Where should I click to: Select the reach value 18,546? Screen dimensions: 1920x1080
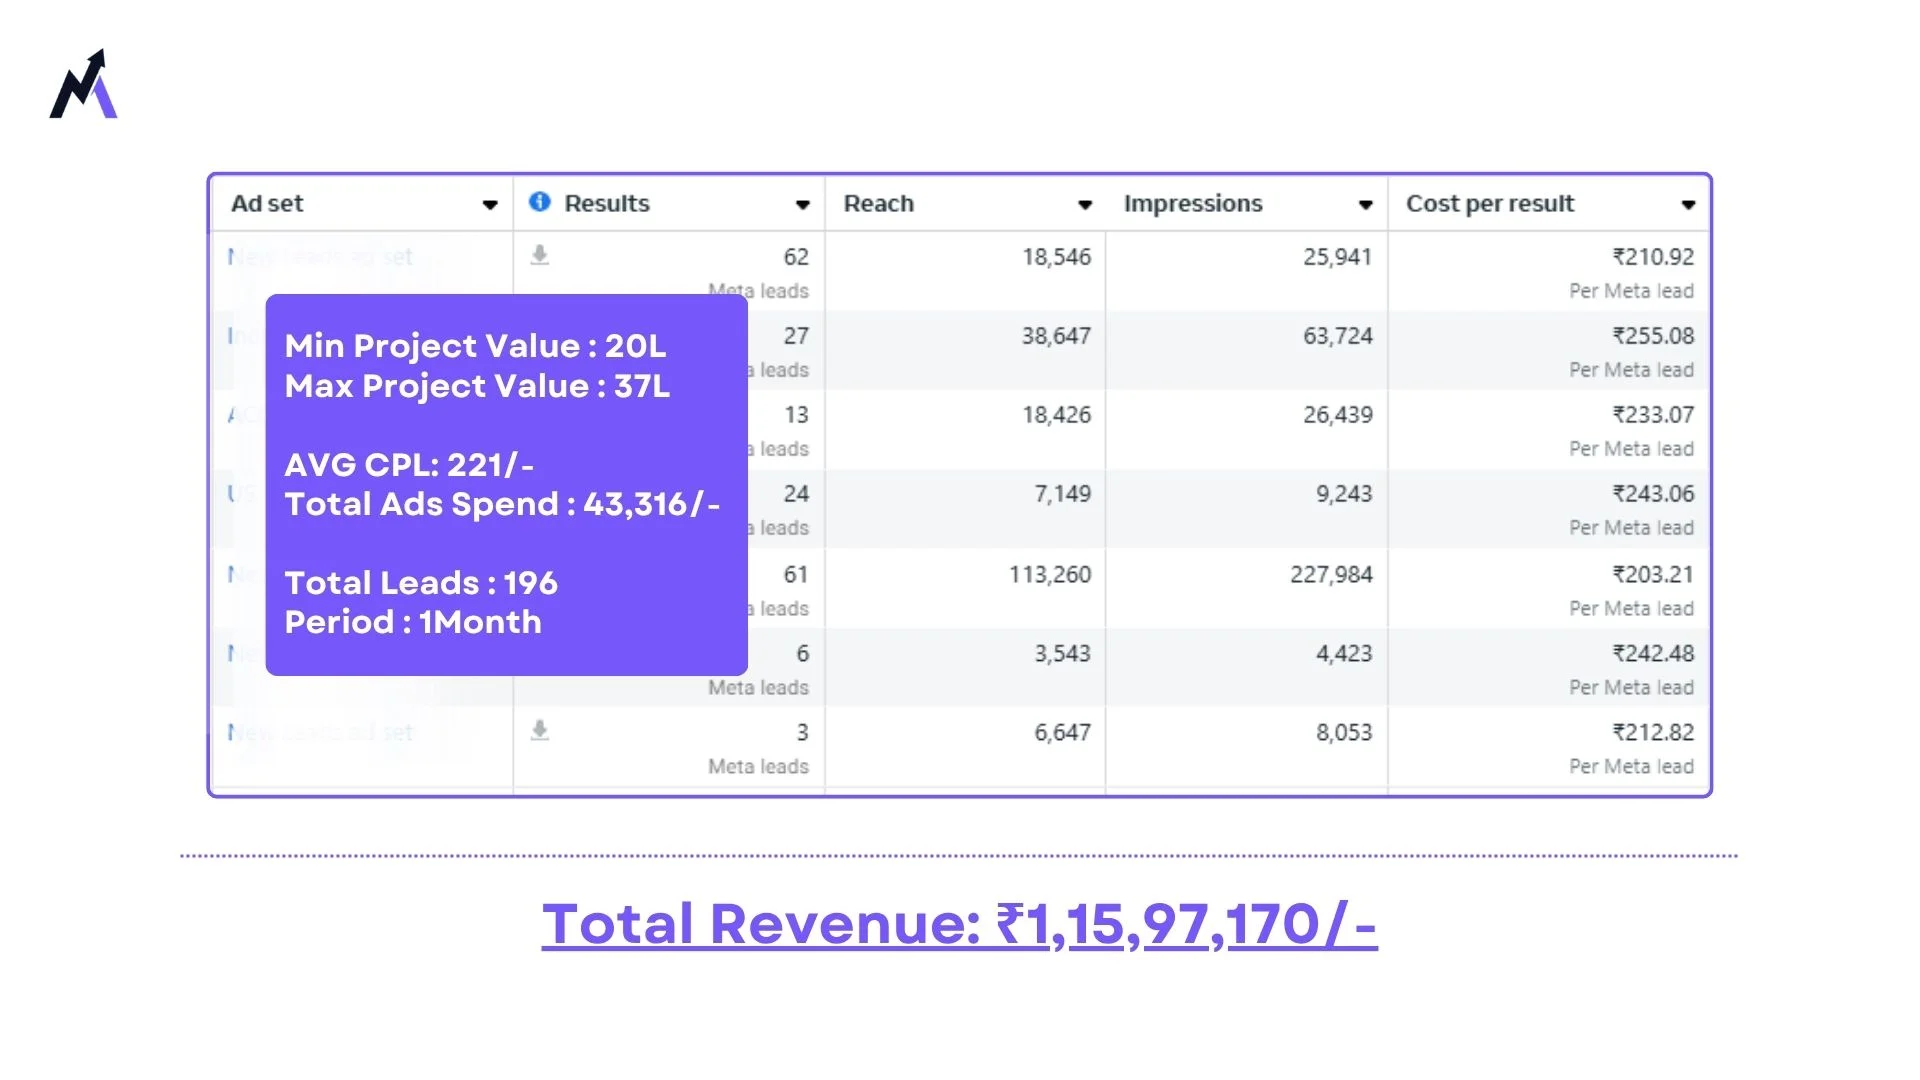1056,257
